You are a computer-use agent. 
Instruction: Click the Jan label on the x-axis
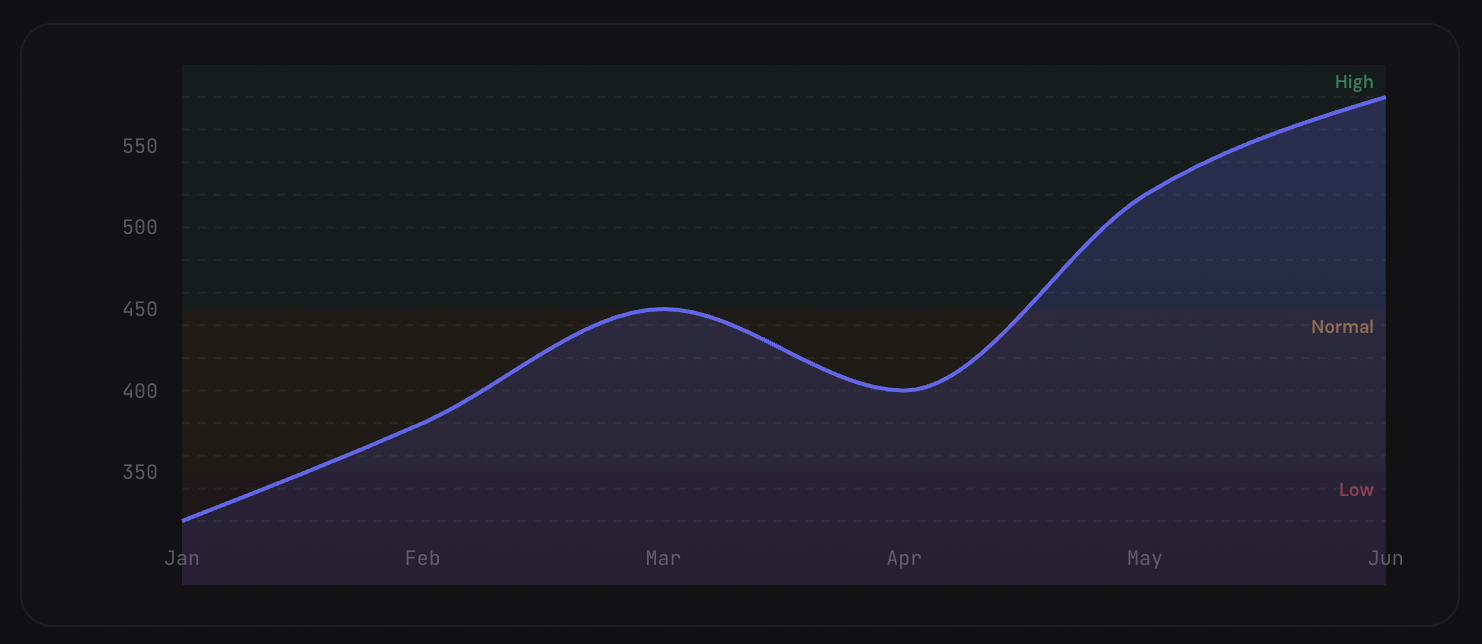(x=182, y=558)
